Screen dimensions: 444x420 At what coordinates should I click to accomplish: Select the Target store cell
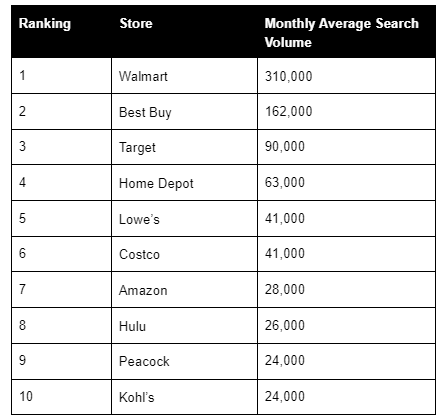[x=184, y=147]
